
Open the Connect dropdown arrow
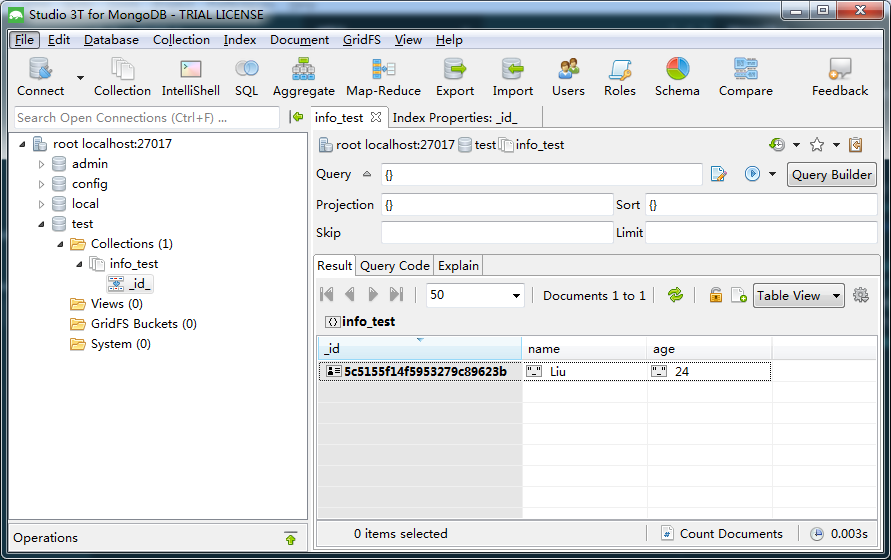(81, 78)
